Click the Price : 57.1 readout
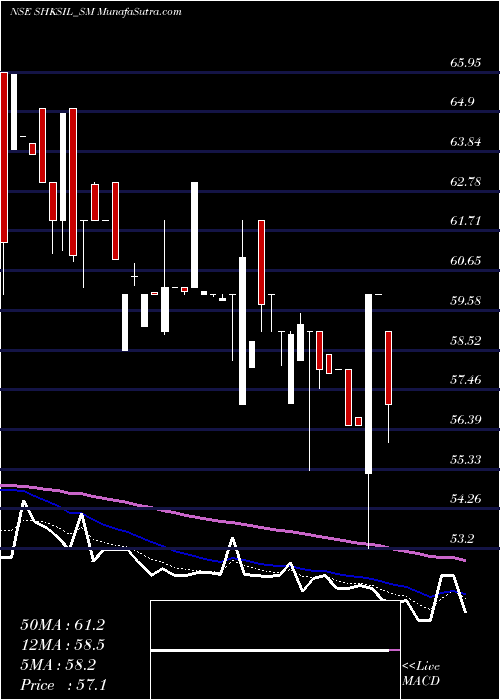The width and height of the screenshot is (500, 700). [62, 685]
